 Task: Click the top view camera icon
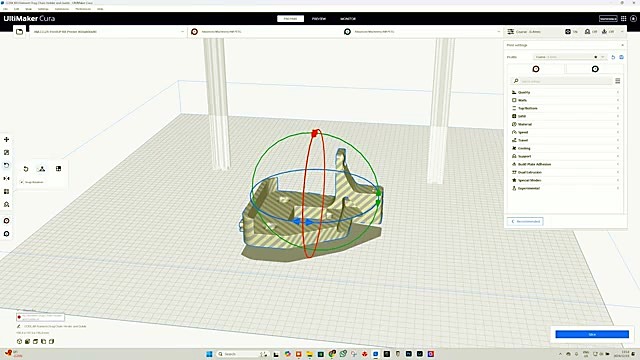[36, 341]
